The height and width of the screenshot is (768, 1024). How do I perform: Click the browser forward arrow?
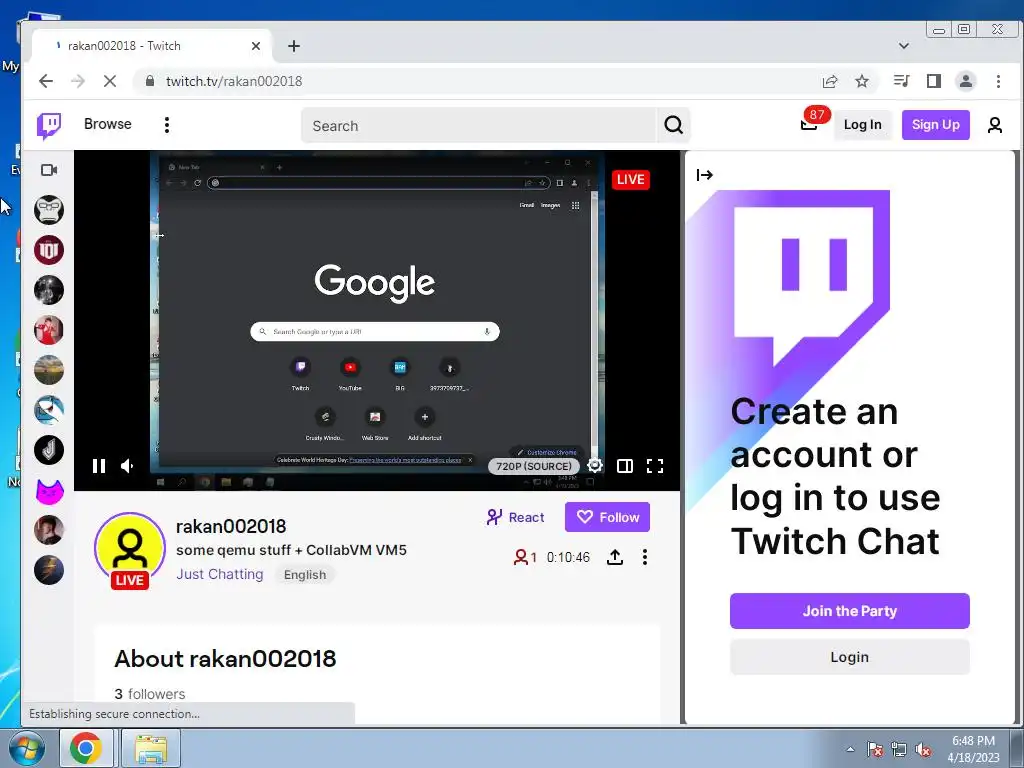(78, 81)
